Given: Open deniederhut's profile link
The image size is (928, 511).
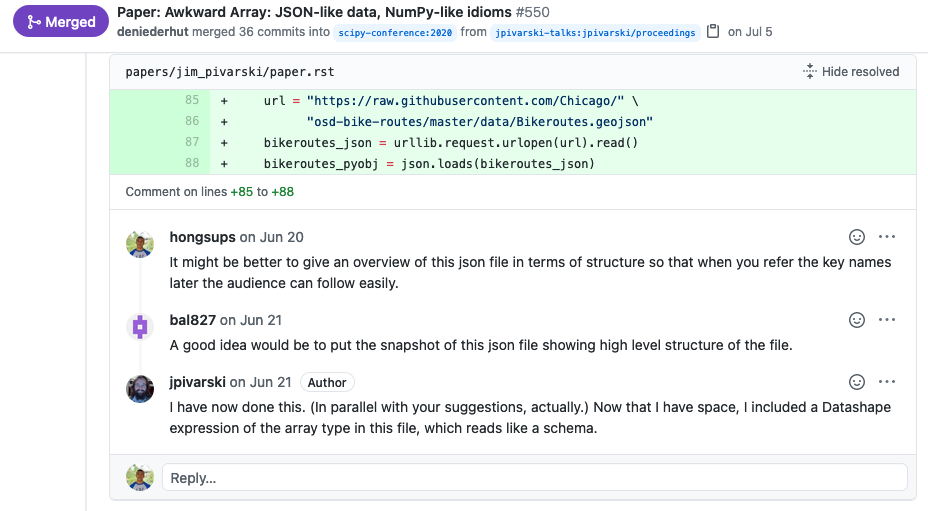Looking at the screenshot, I should [153, 32].
